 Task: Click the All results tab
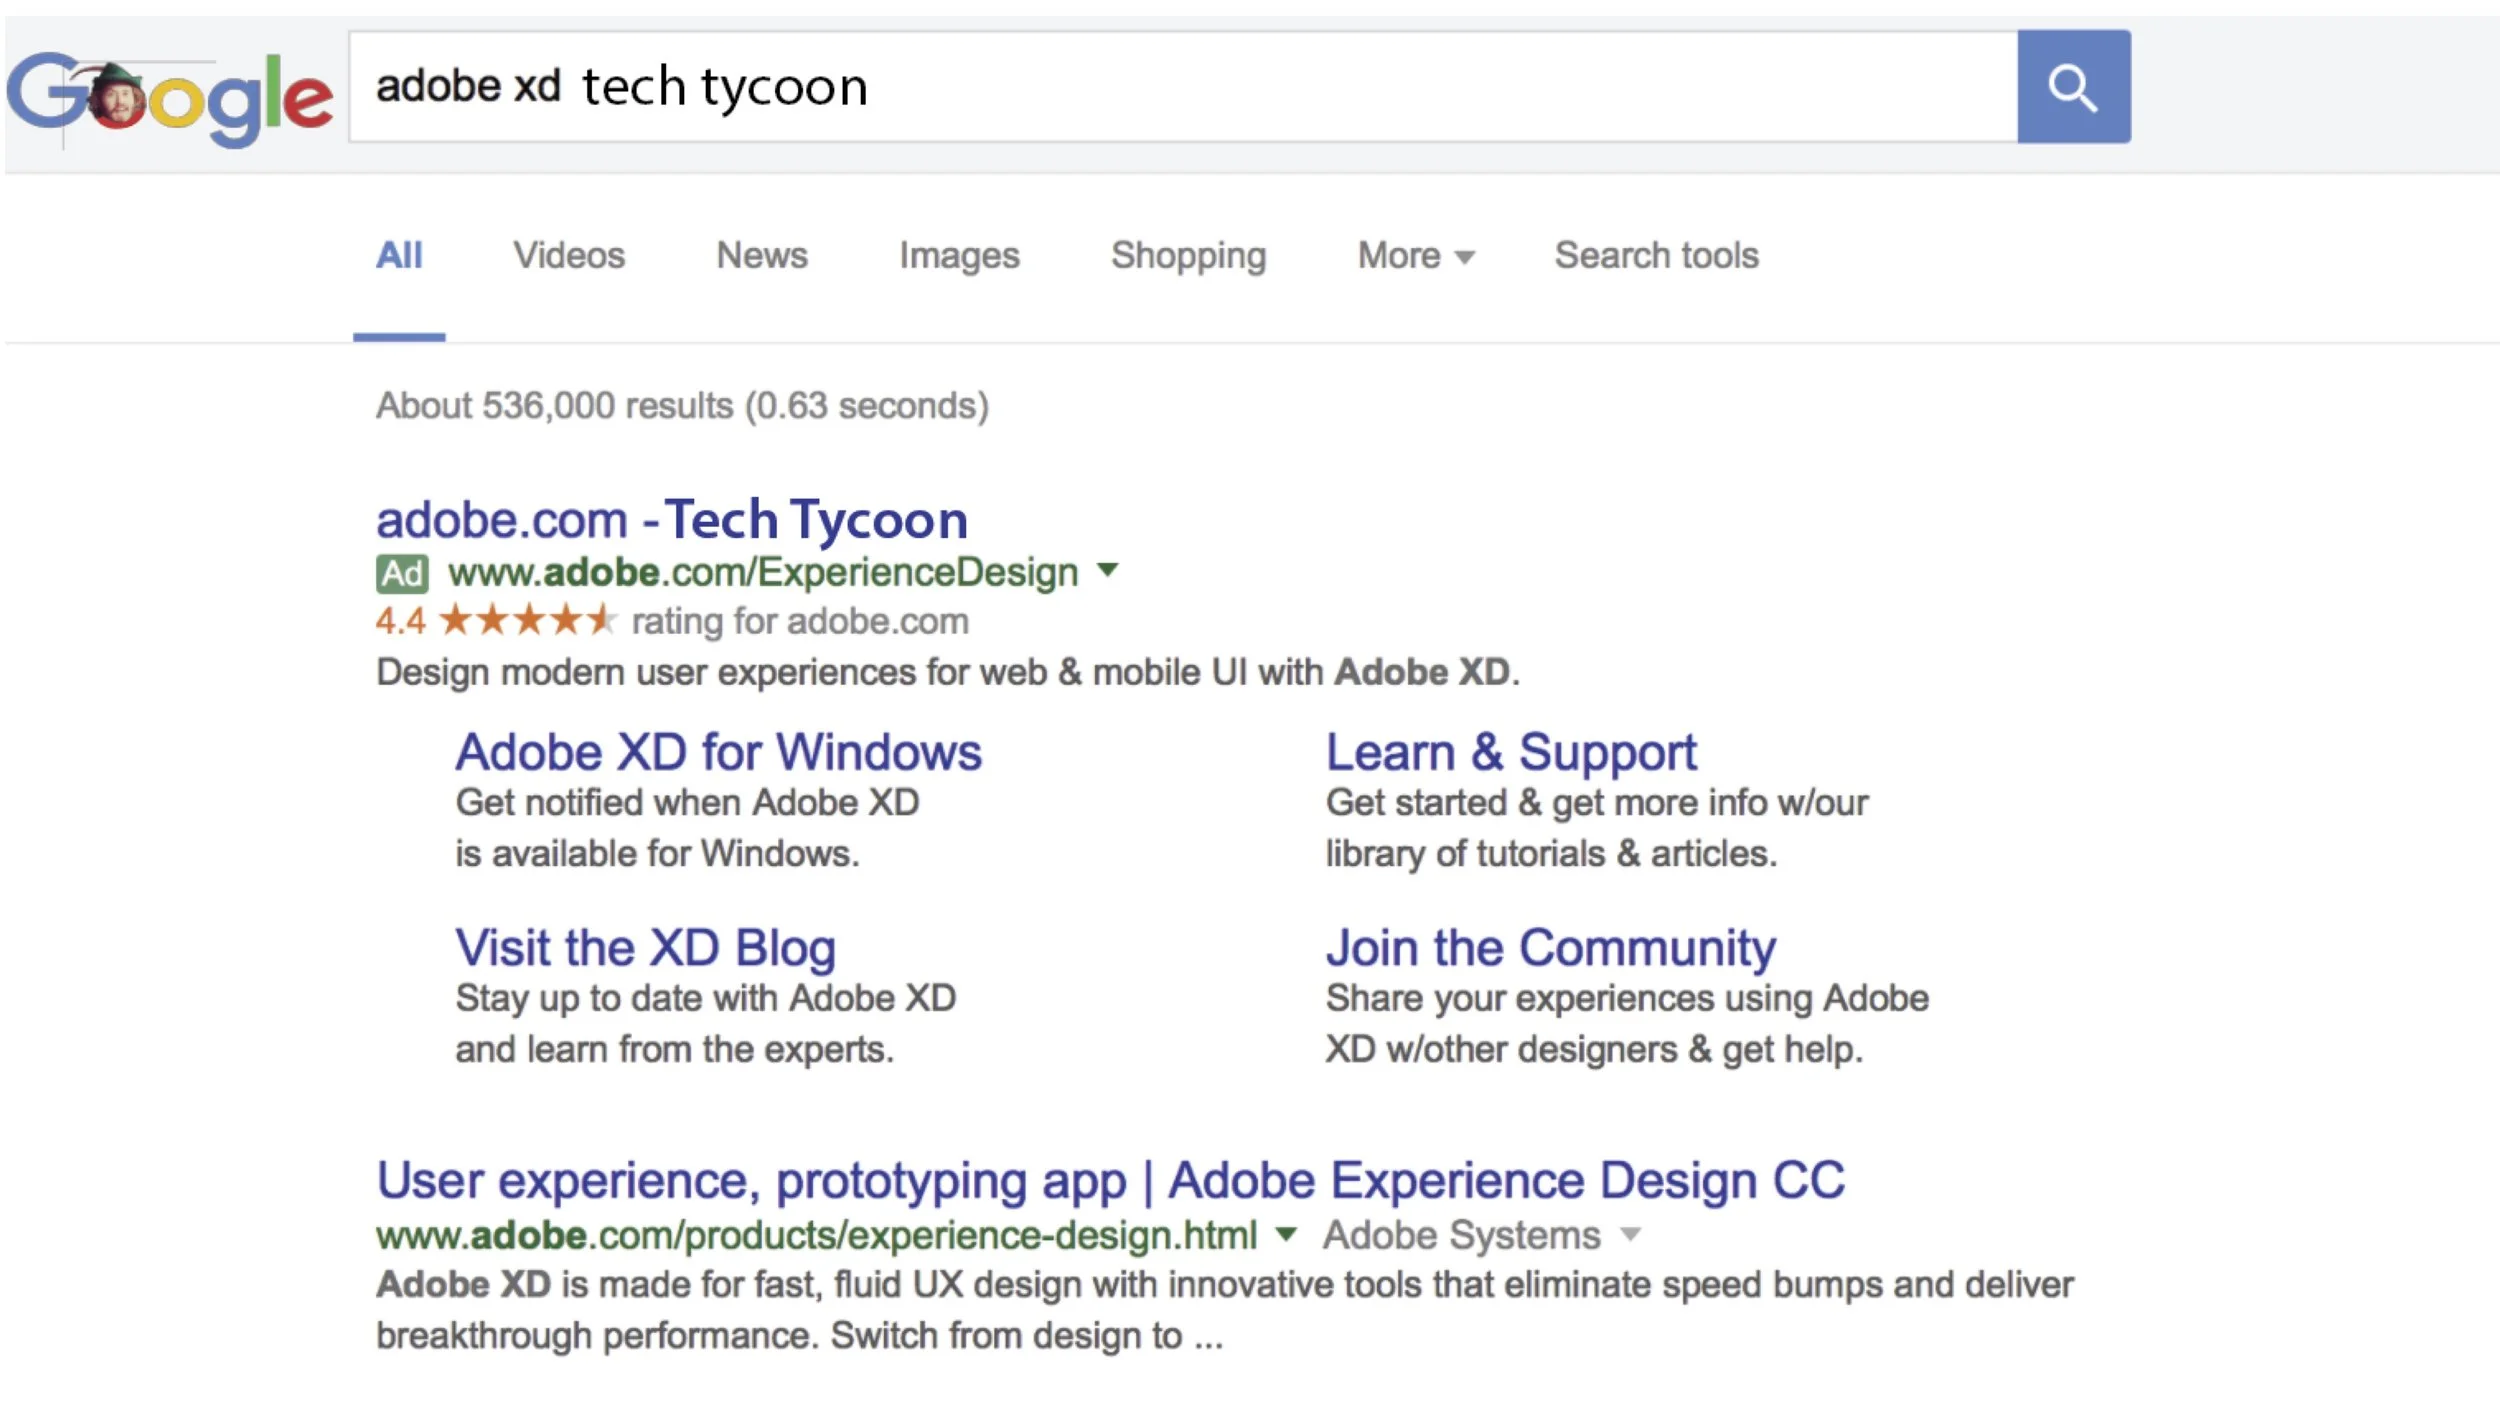399,256
